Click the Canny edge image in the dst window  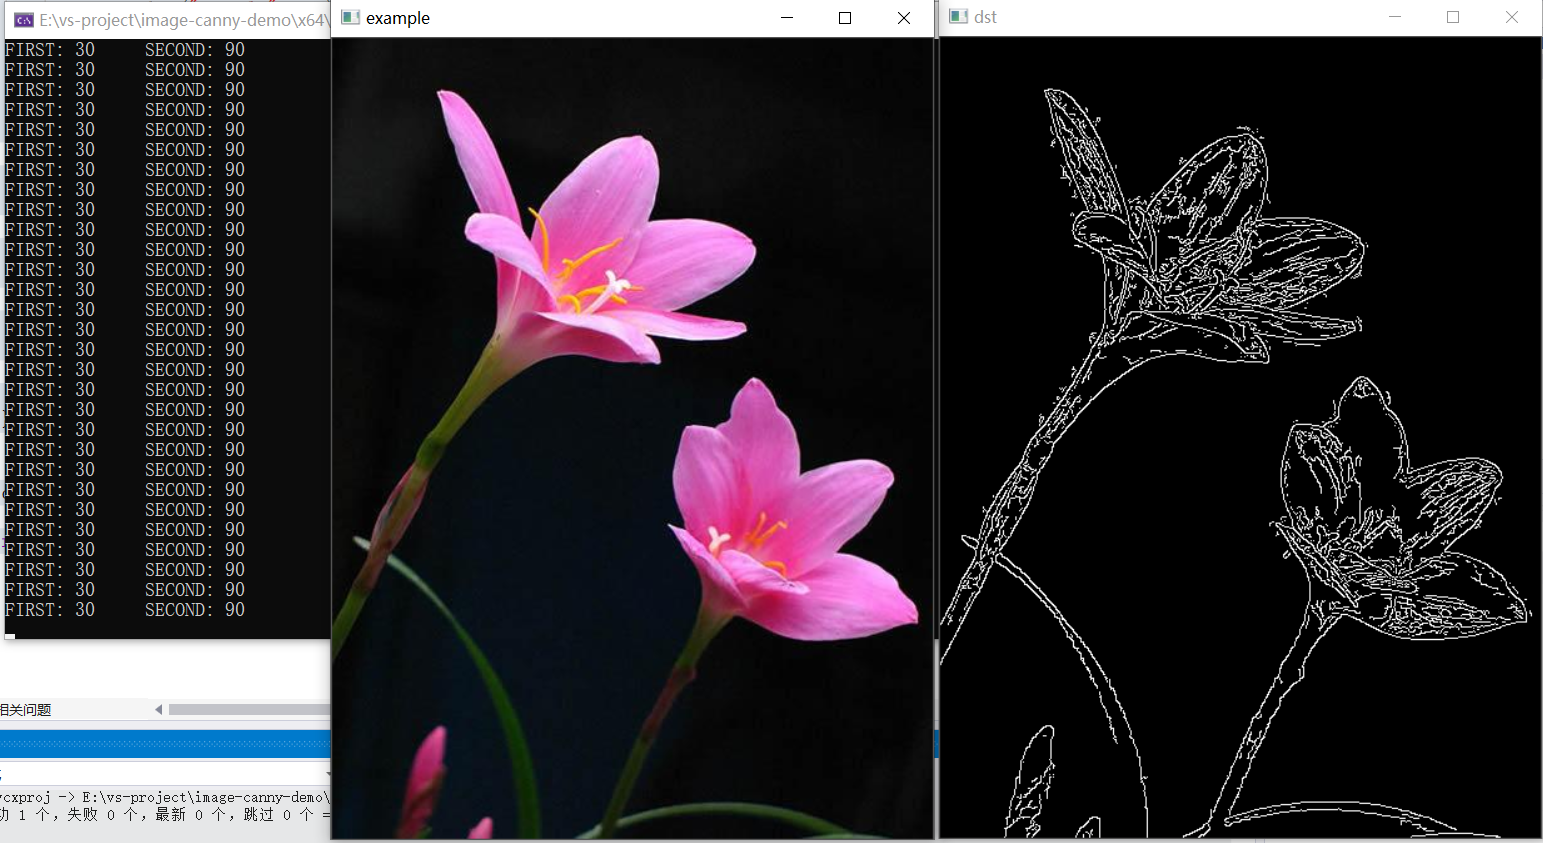coord(1240,438)
